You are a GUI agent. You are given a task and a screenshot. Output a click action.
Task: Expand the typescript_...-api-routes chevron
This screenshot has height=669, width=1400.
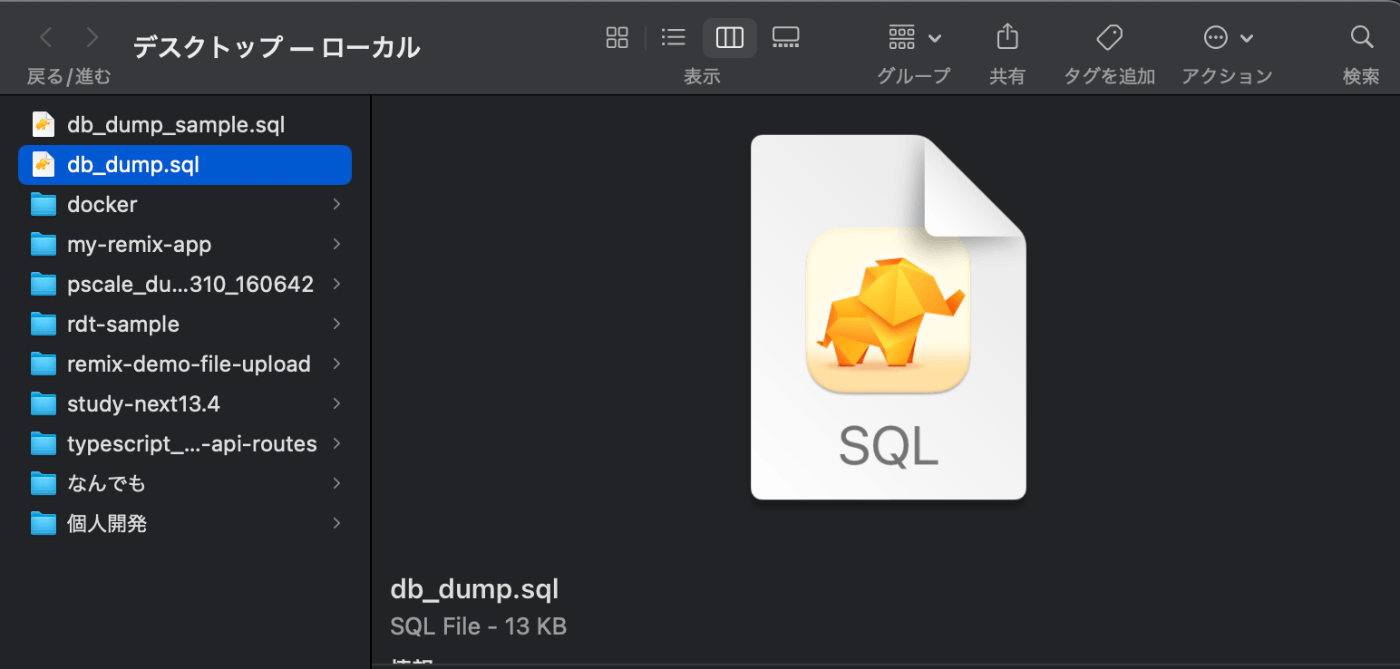(x=337, y=443)
